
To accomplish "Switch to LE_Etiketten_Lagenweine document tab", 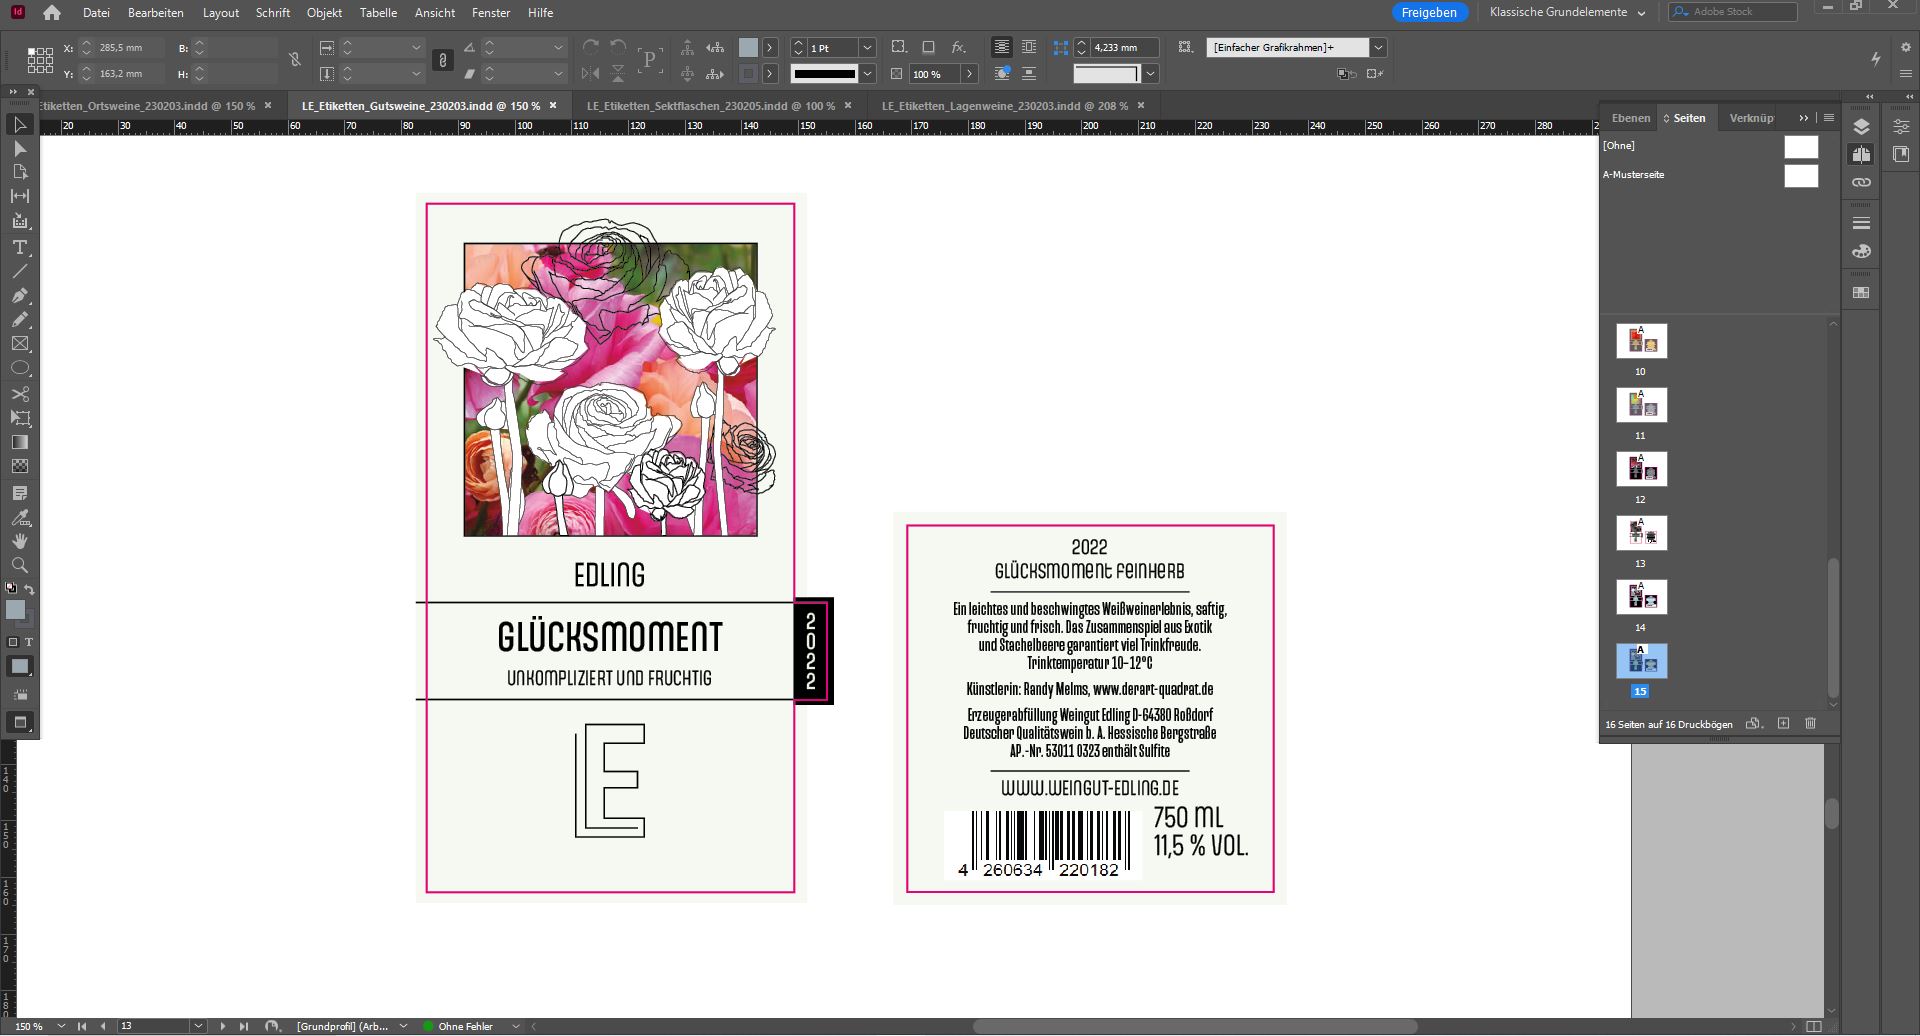I will [1004, 106].
